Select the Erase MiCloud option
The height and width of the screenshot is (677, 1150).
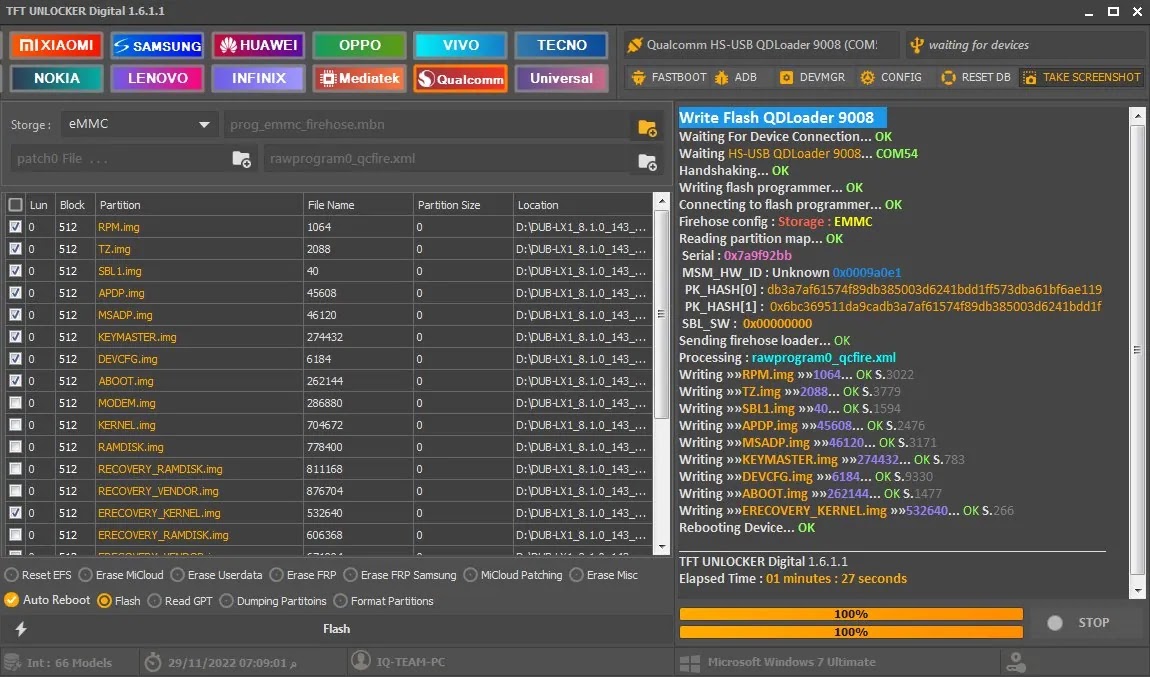[x=121, y=575]
